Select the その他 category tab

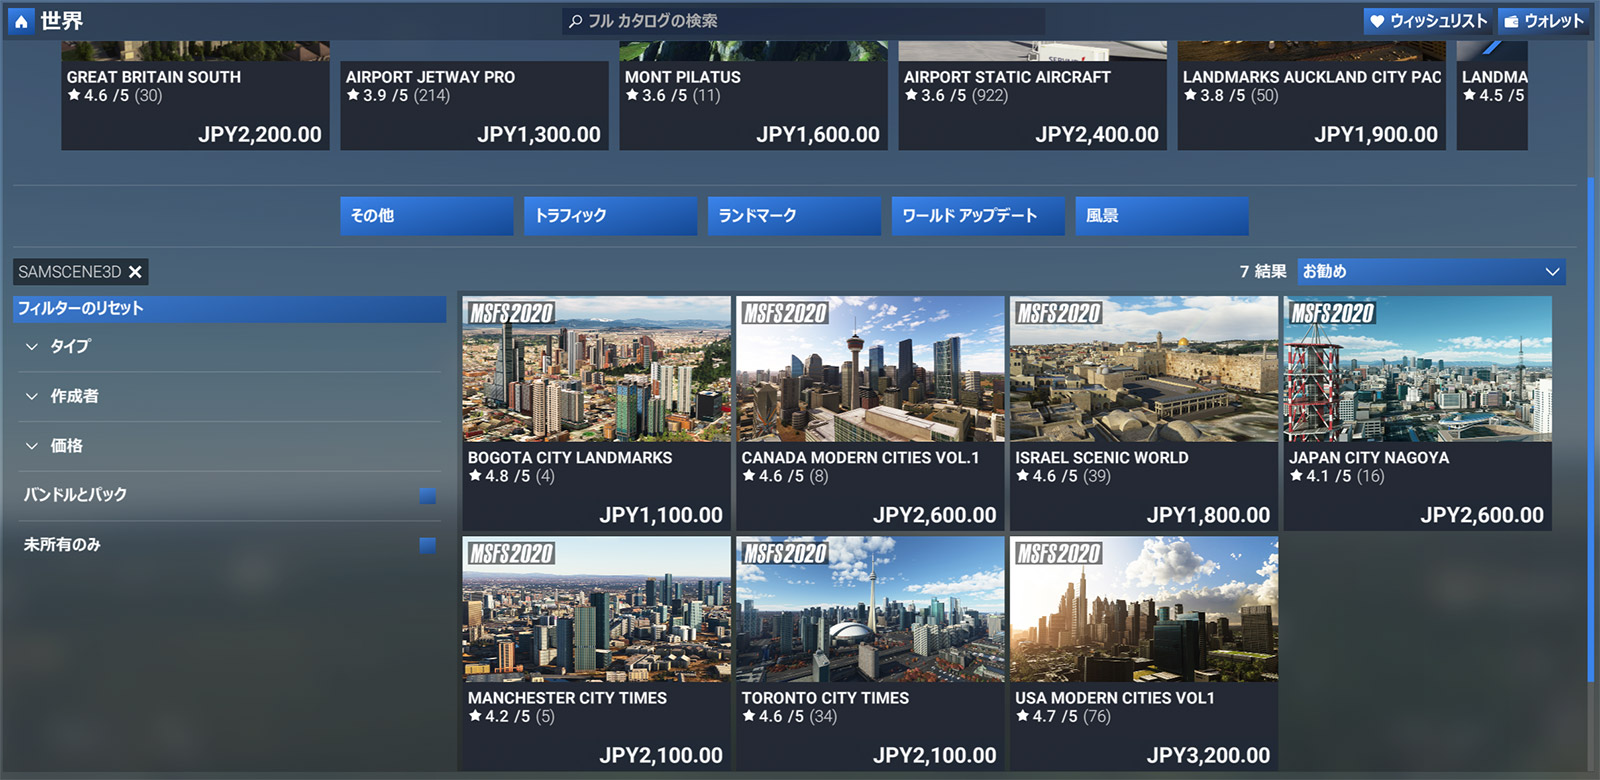(x=427, y=216)
